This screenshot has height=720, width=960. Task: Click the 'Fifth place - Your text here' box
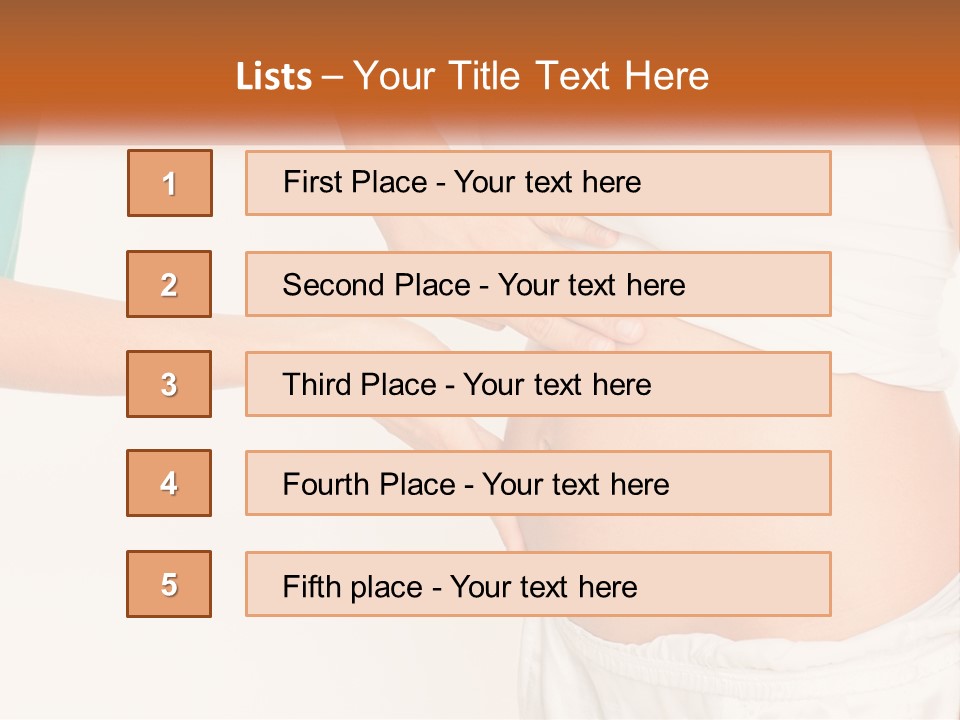pos(538,584)
